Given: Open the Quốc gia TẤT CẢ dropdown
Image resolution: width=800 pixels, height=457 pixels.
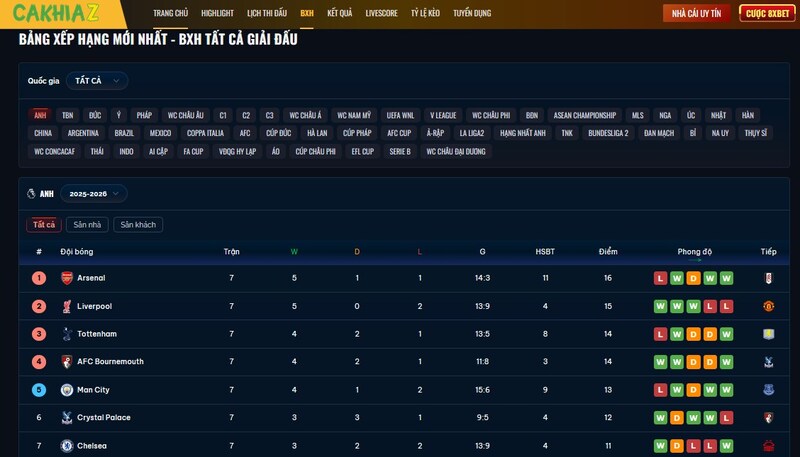Looking at the screenshot, I should (x=98, y=80).
